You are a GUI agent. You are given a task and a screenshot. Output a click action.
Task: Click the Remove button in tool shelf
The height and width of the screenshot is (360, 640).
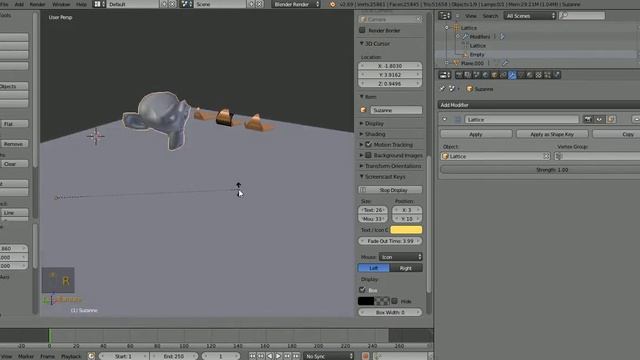14,144
